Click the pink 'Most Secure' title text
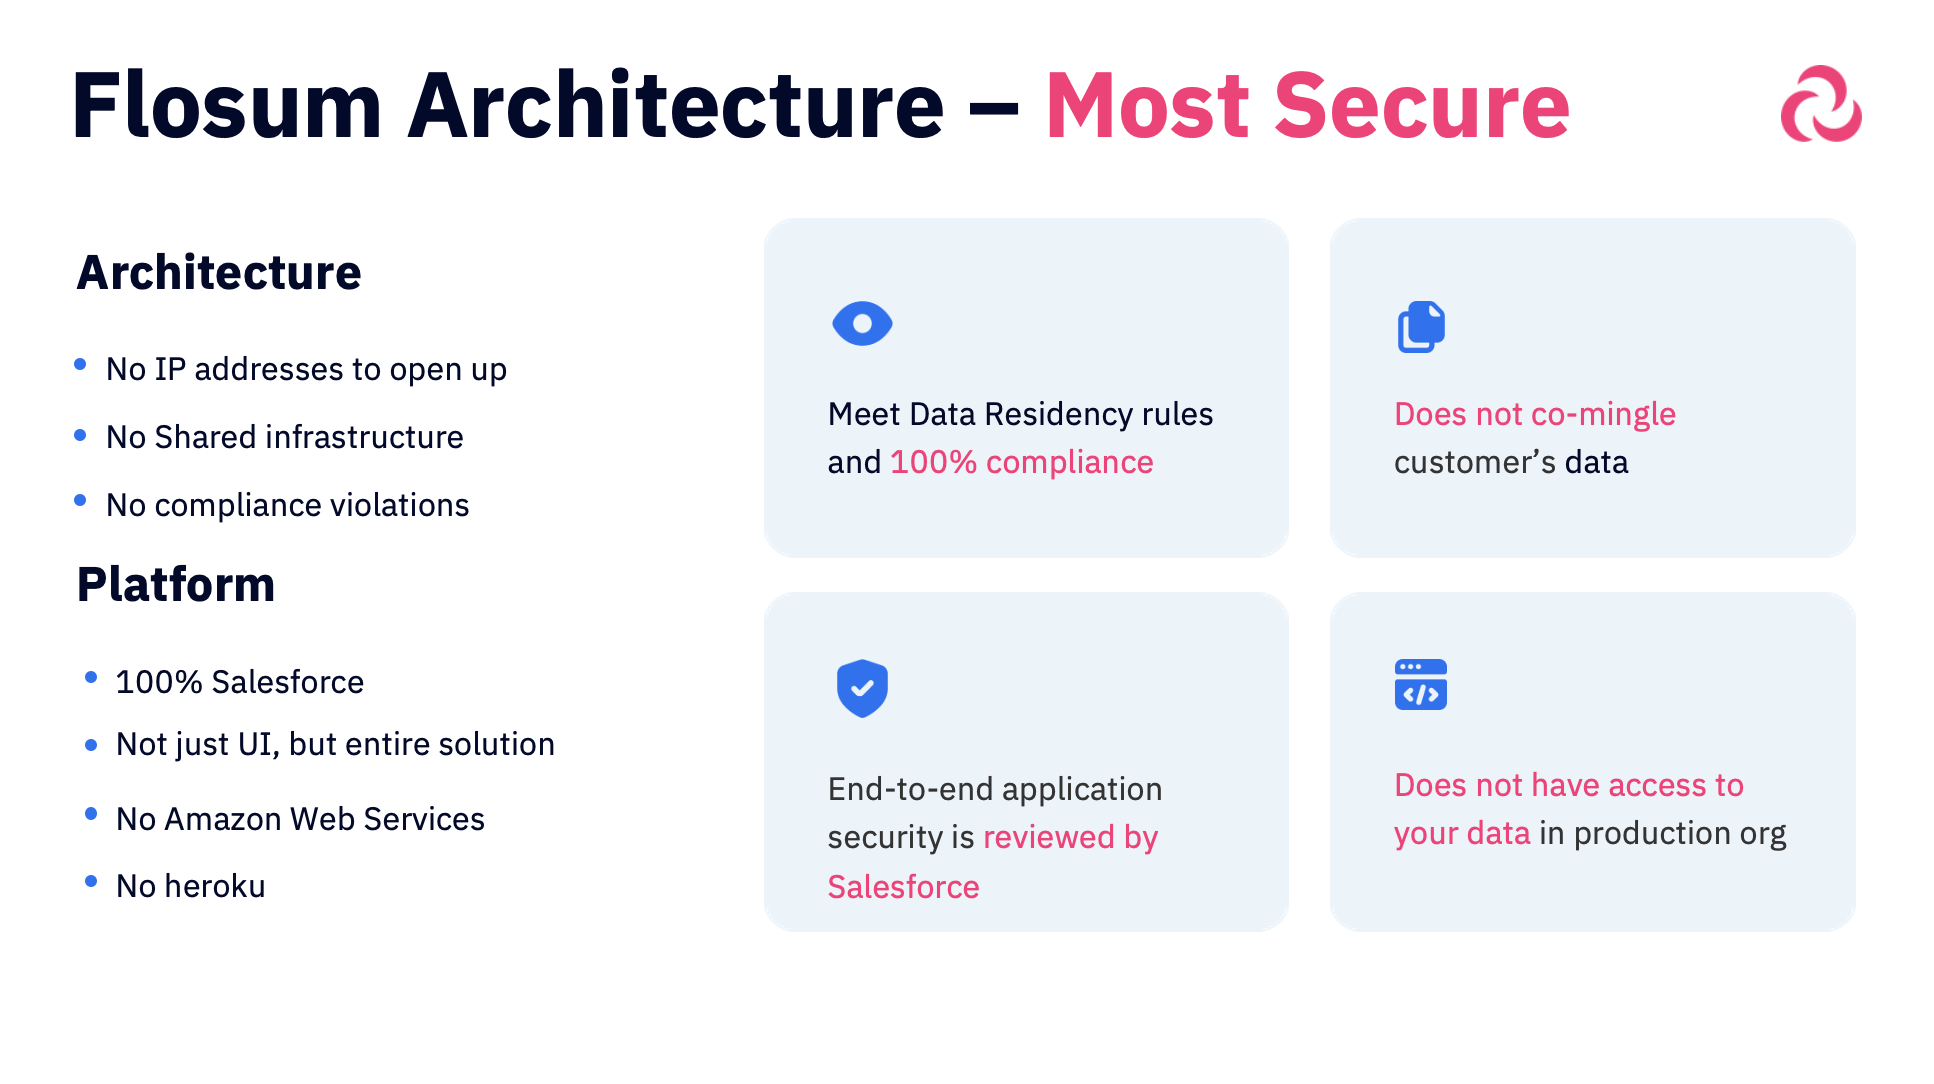 click(x=1307, y=105)
